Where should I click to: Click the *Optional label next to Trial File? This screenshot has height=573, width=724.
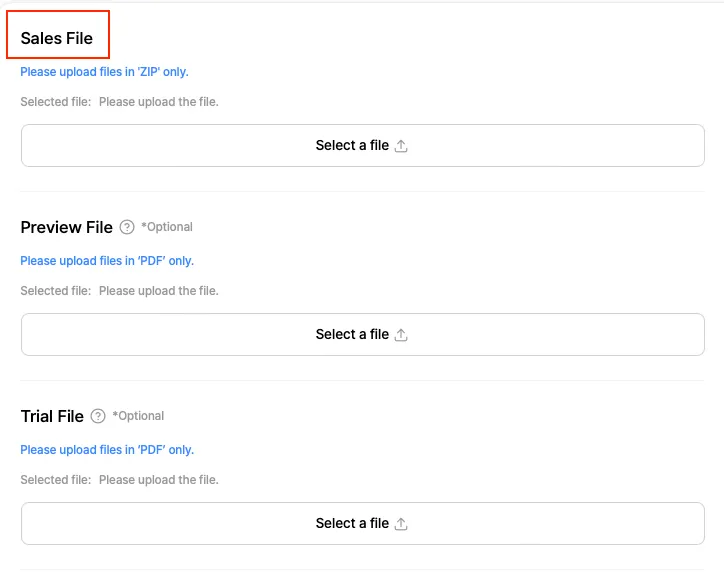tap(138, 416)
